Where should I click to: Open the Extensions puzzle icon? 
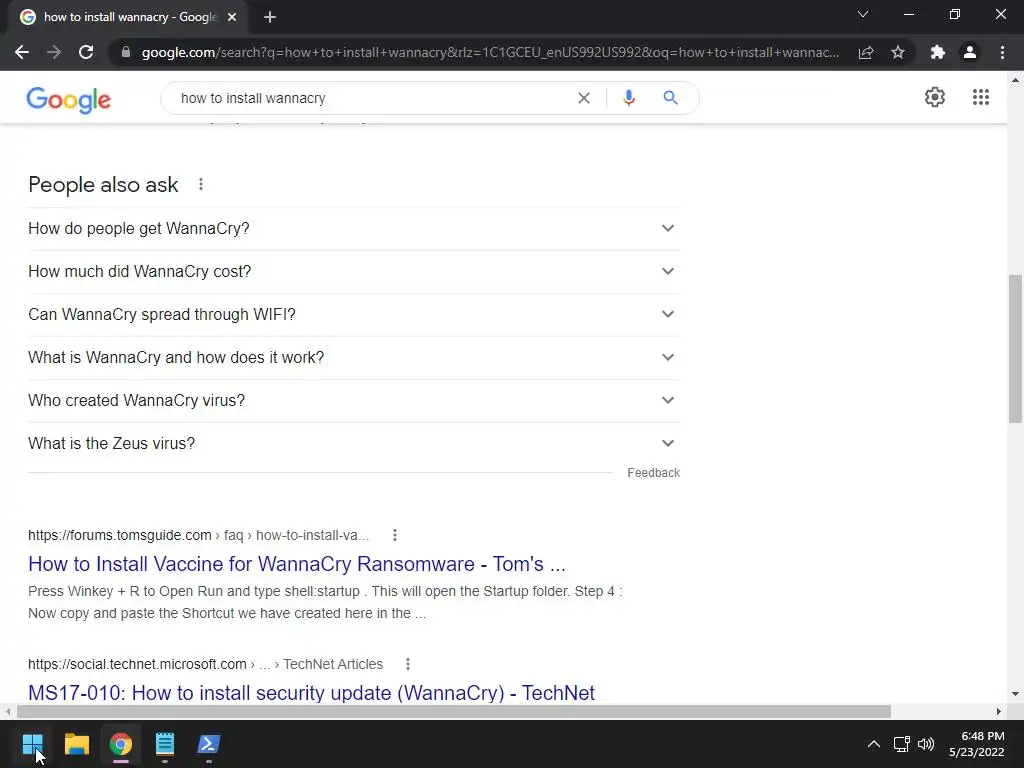pyautogui.click(x=938, y=52)
